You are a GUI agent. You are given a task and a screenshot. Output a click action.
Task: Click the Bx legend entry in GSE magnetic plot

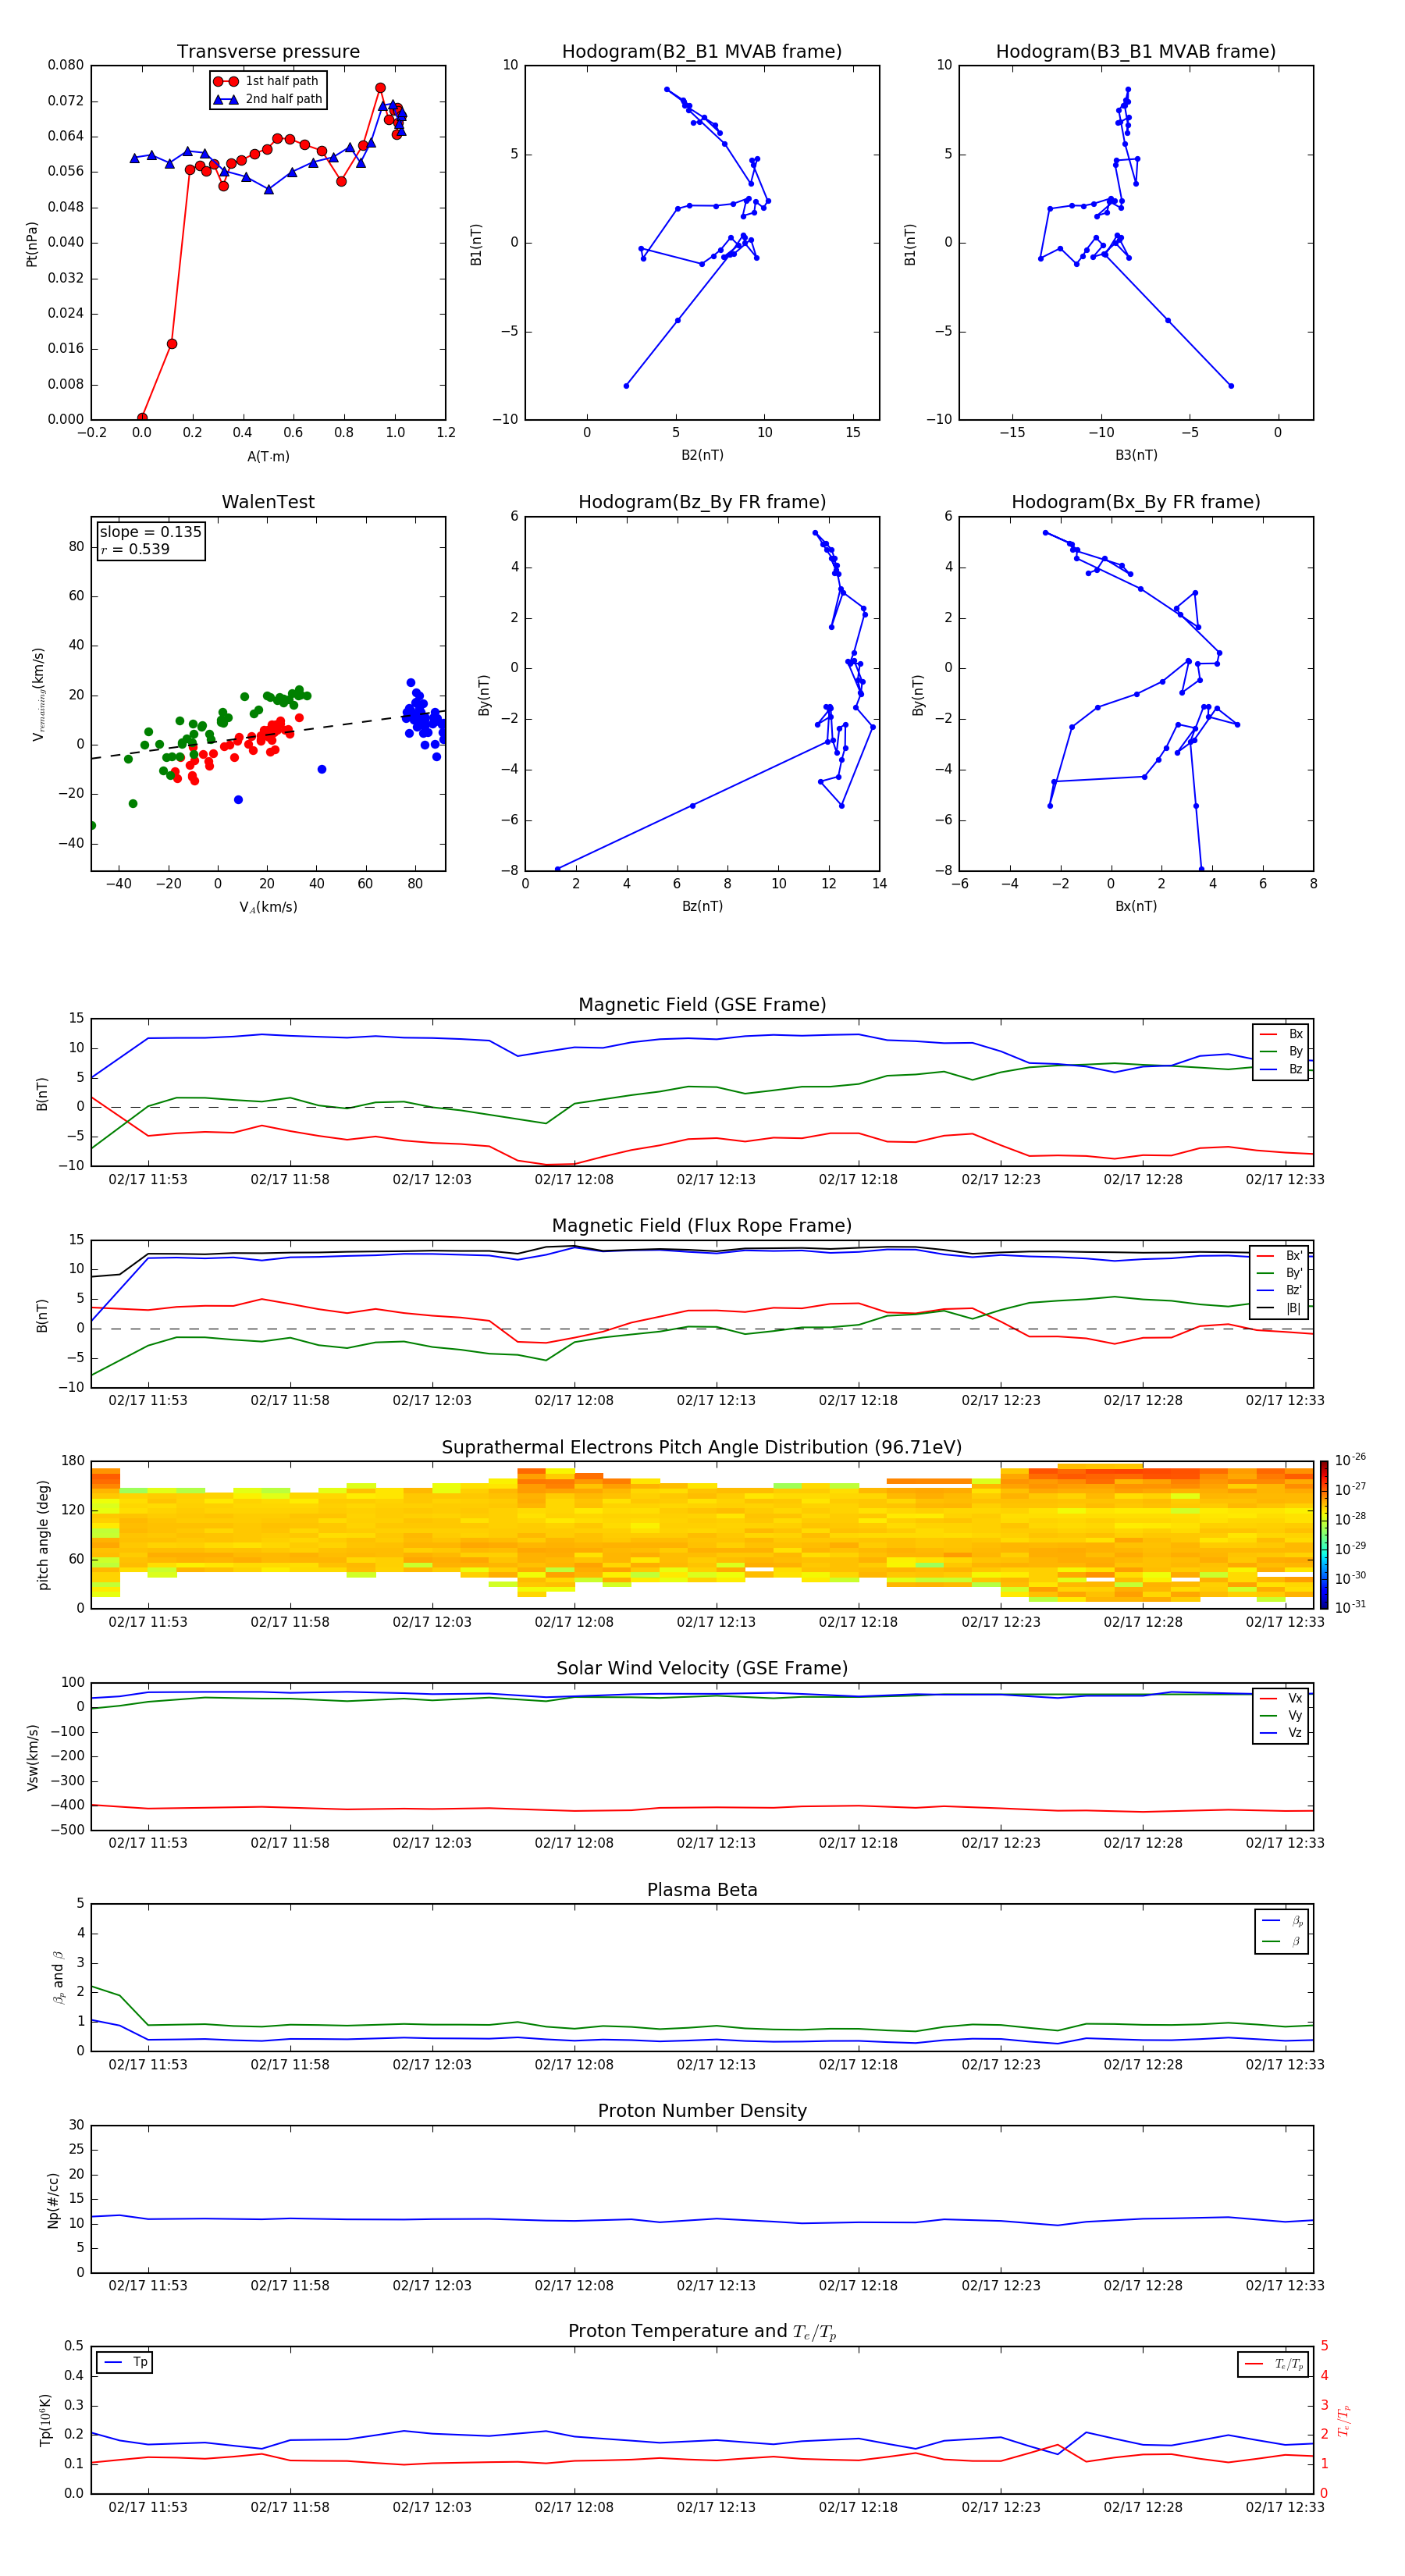[1282, 1034]
